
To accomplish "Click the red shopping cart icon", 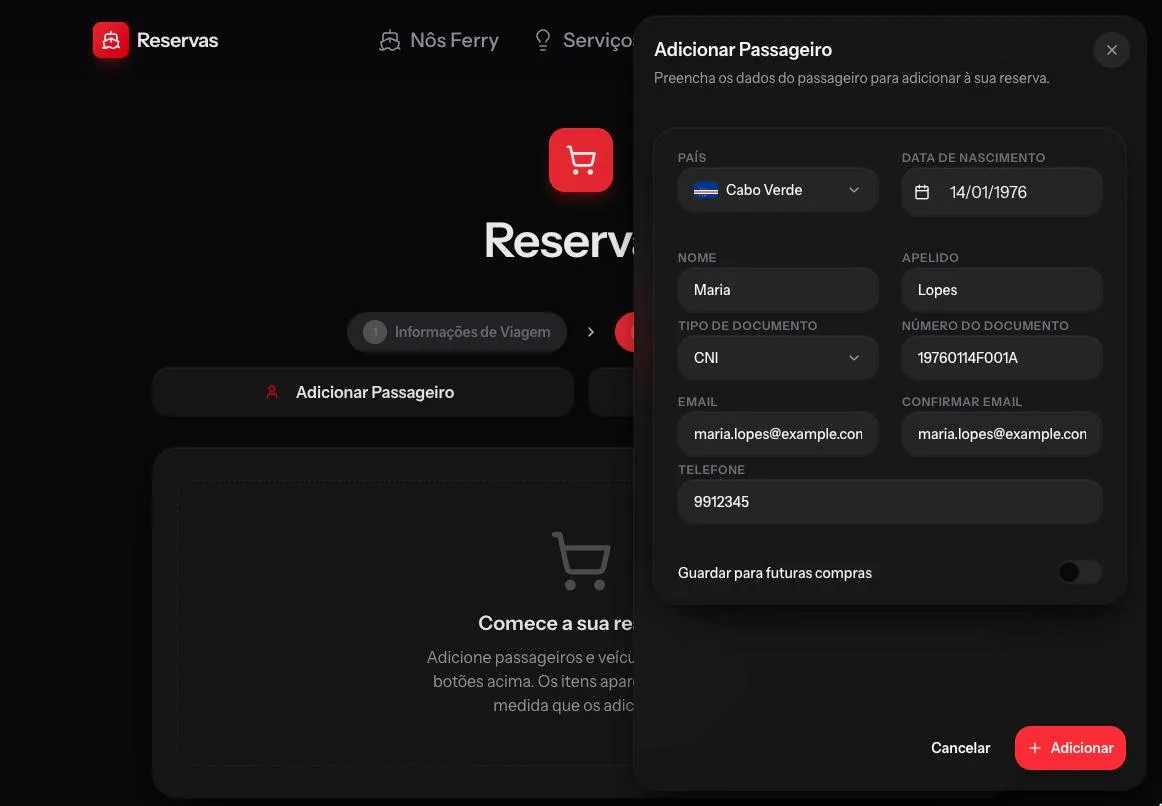I will [x=580, y=160].
